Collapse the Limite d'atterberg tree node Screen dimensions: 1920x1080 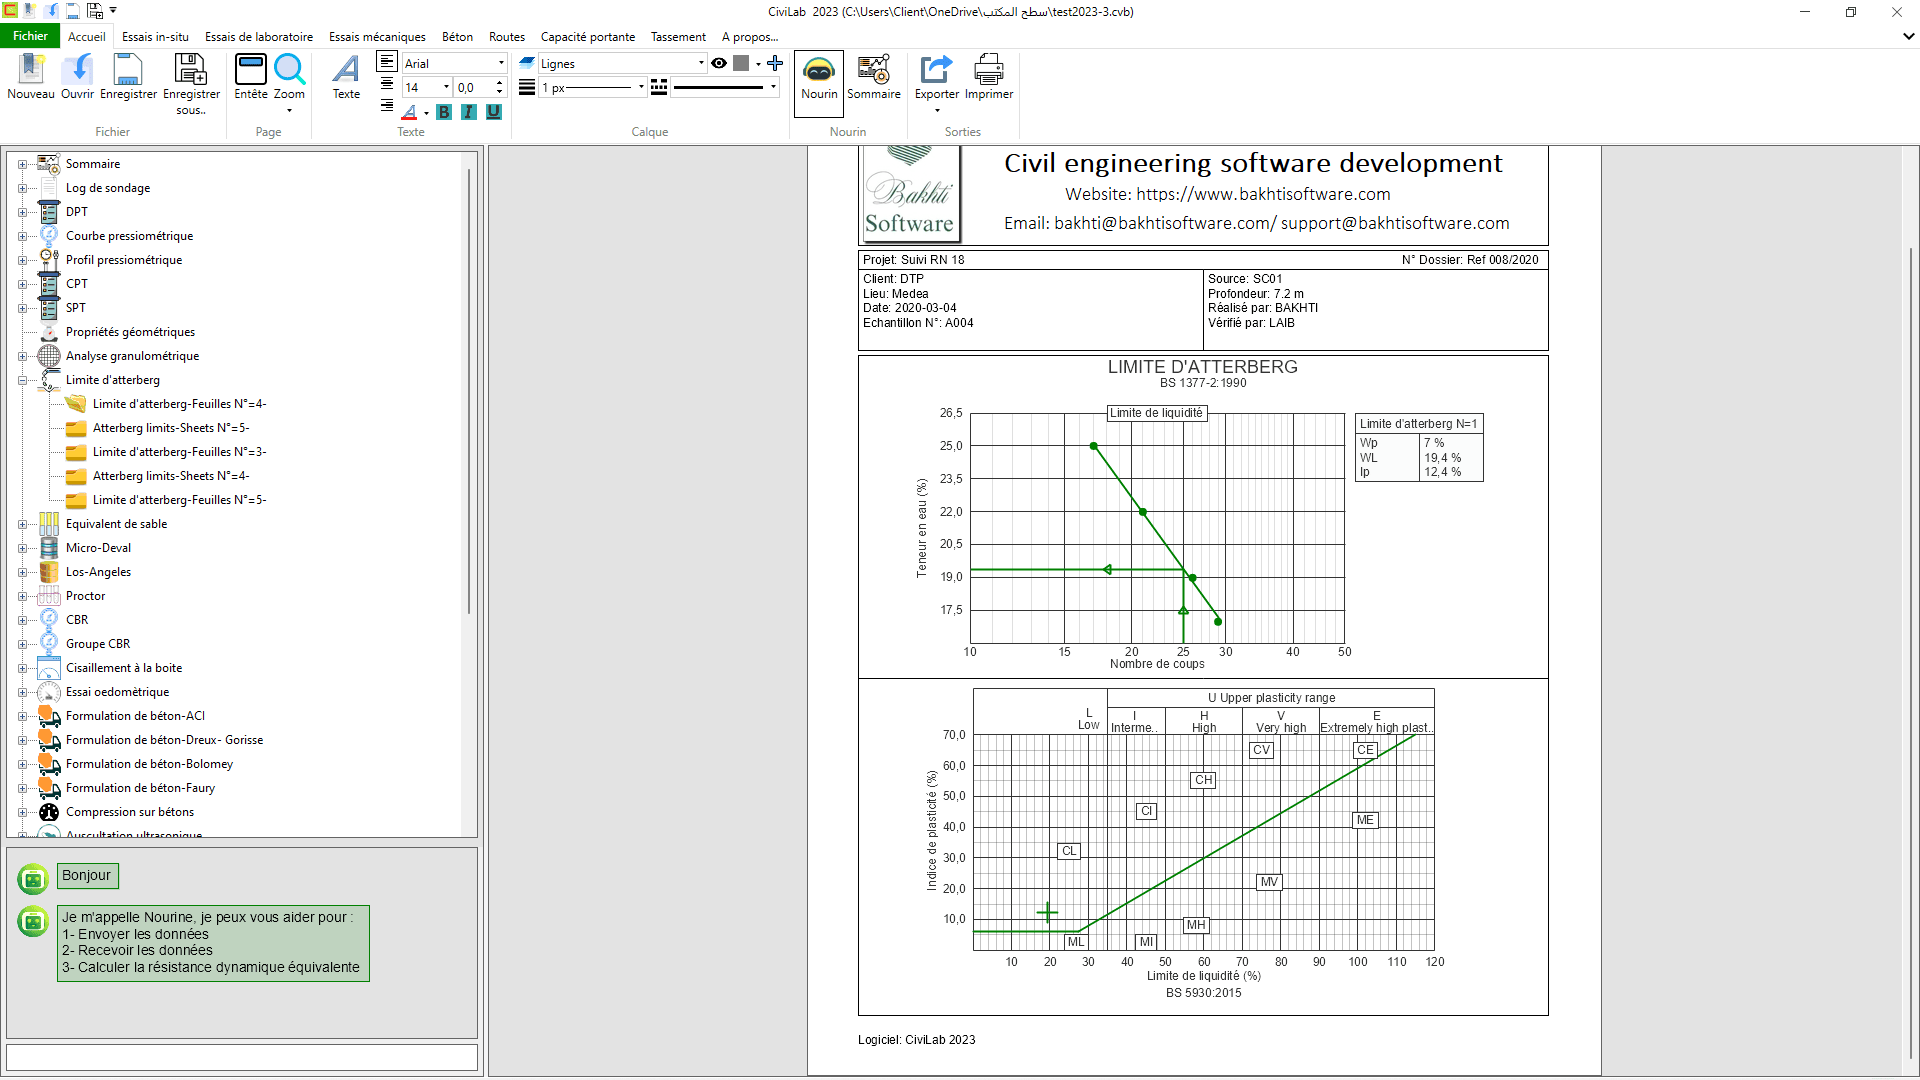coord(22,380)
